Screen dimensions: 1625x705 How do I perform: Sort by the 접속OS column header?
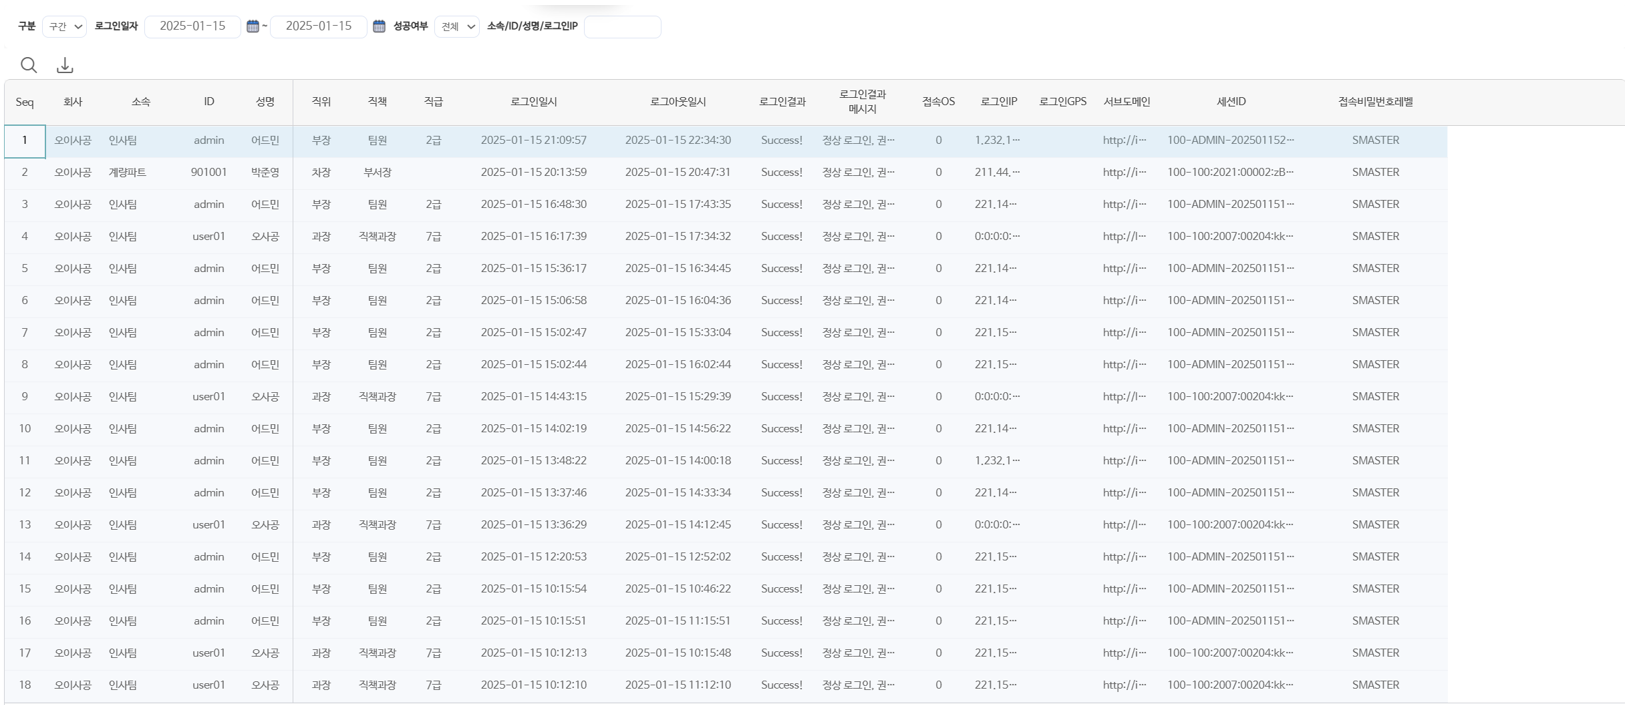pyautogui.click(x=938, y=102)
